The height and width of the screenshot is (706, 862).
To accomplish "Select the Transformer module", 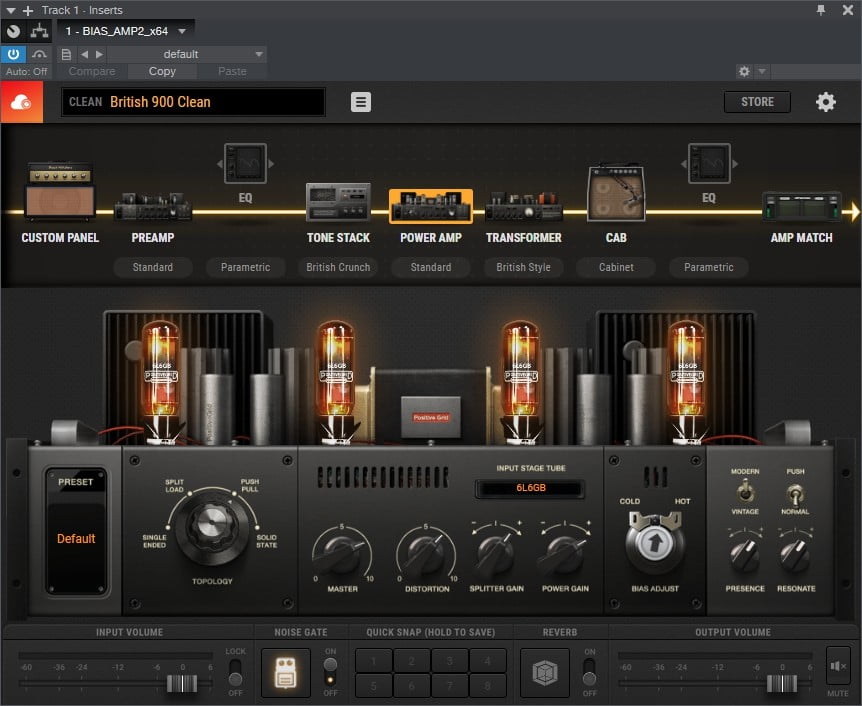I will [x=523, y=206].
